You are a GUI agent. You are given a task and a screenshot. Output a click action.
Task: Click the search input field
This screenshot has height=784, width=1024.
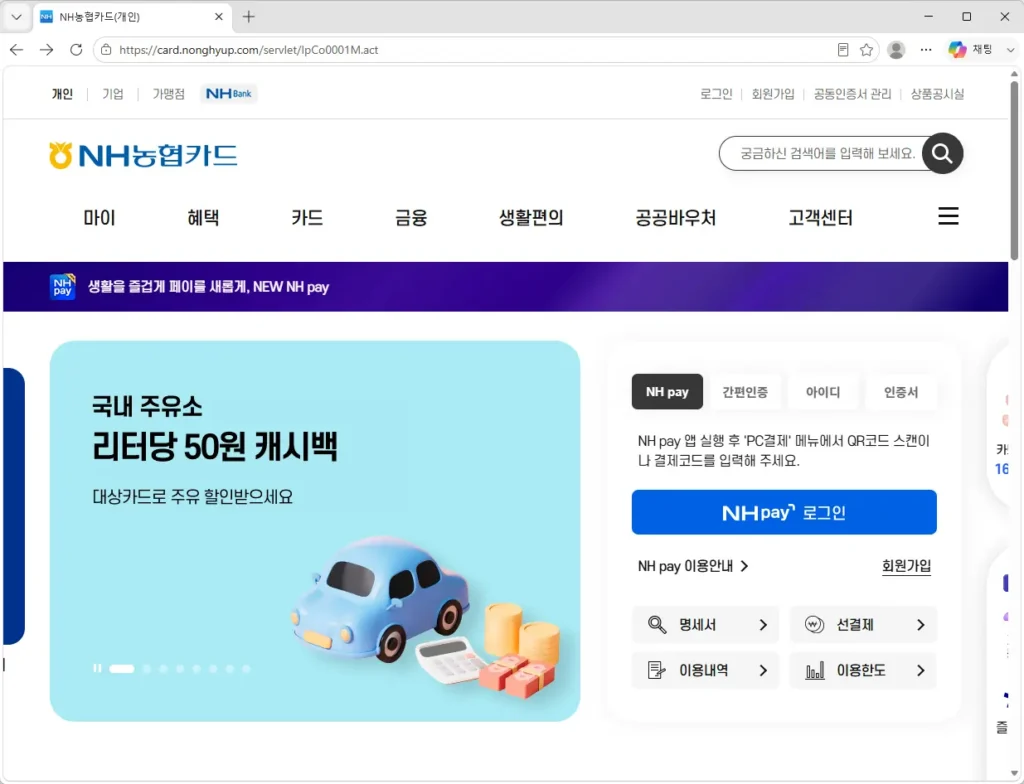[825, 154]
